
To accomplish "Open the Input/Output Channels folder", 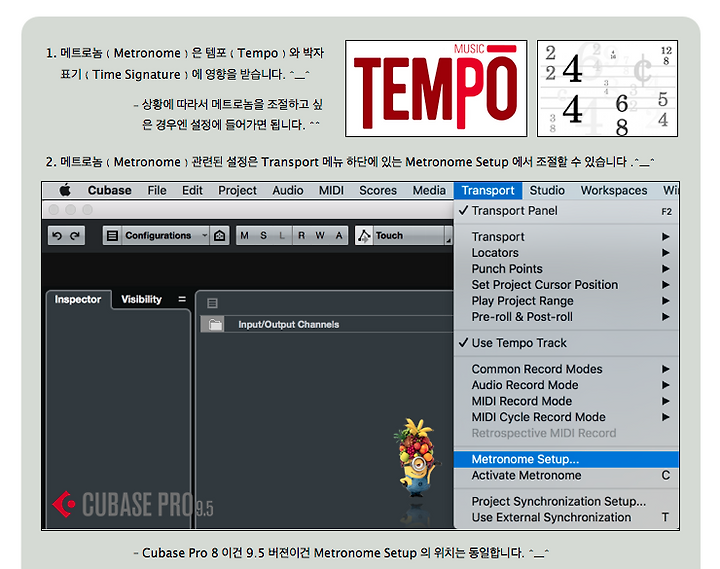I will coord(215,325).
